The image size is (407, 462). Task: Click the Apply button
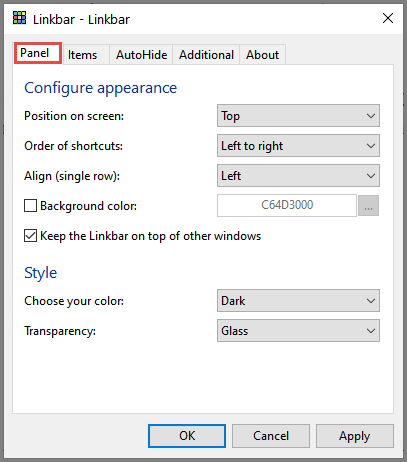pos(355,436)
